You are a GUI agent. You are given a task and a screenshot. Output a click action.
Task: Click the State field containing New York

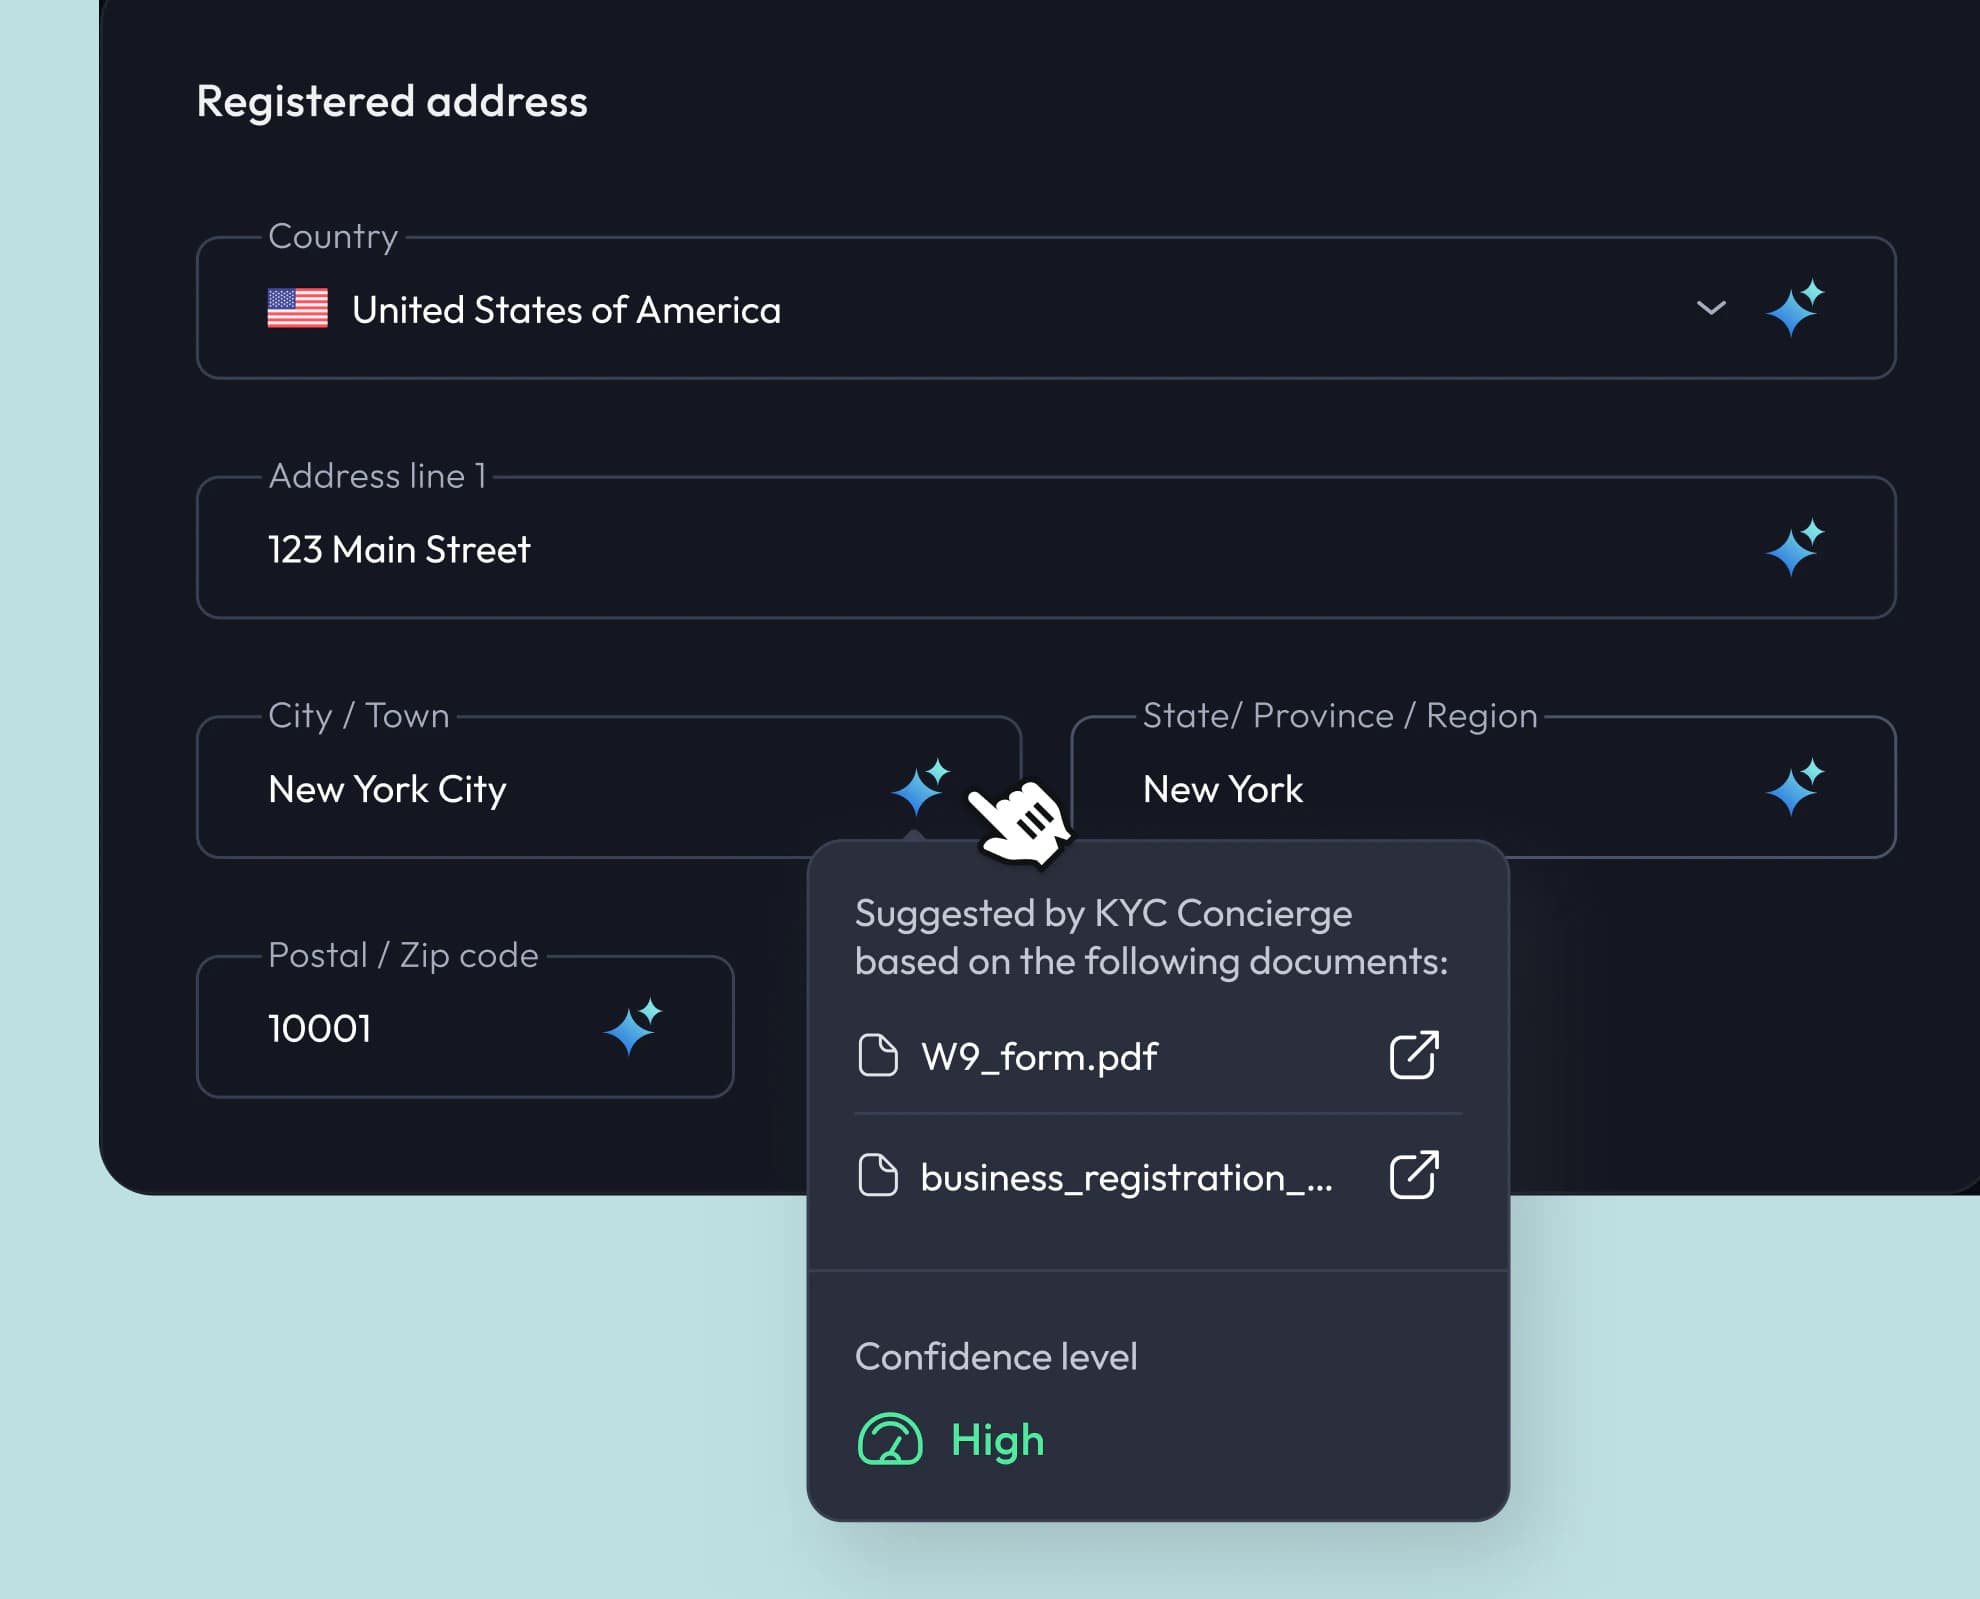point(1484,787)
